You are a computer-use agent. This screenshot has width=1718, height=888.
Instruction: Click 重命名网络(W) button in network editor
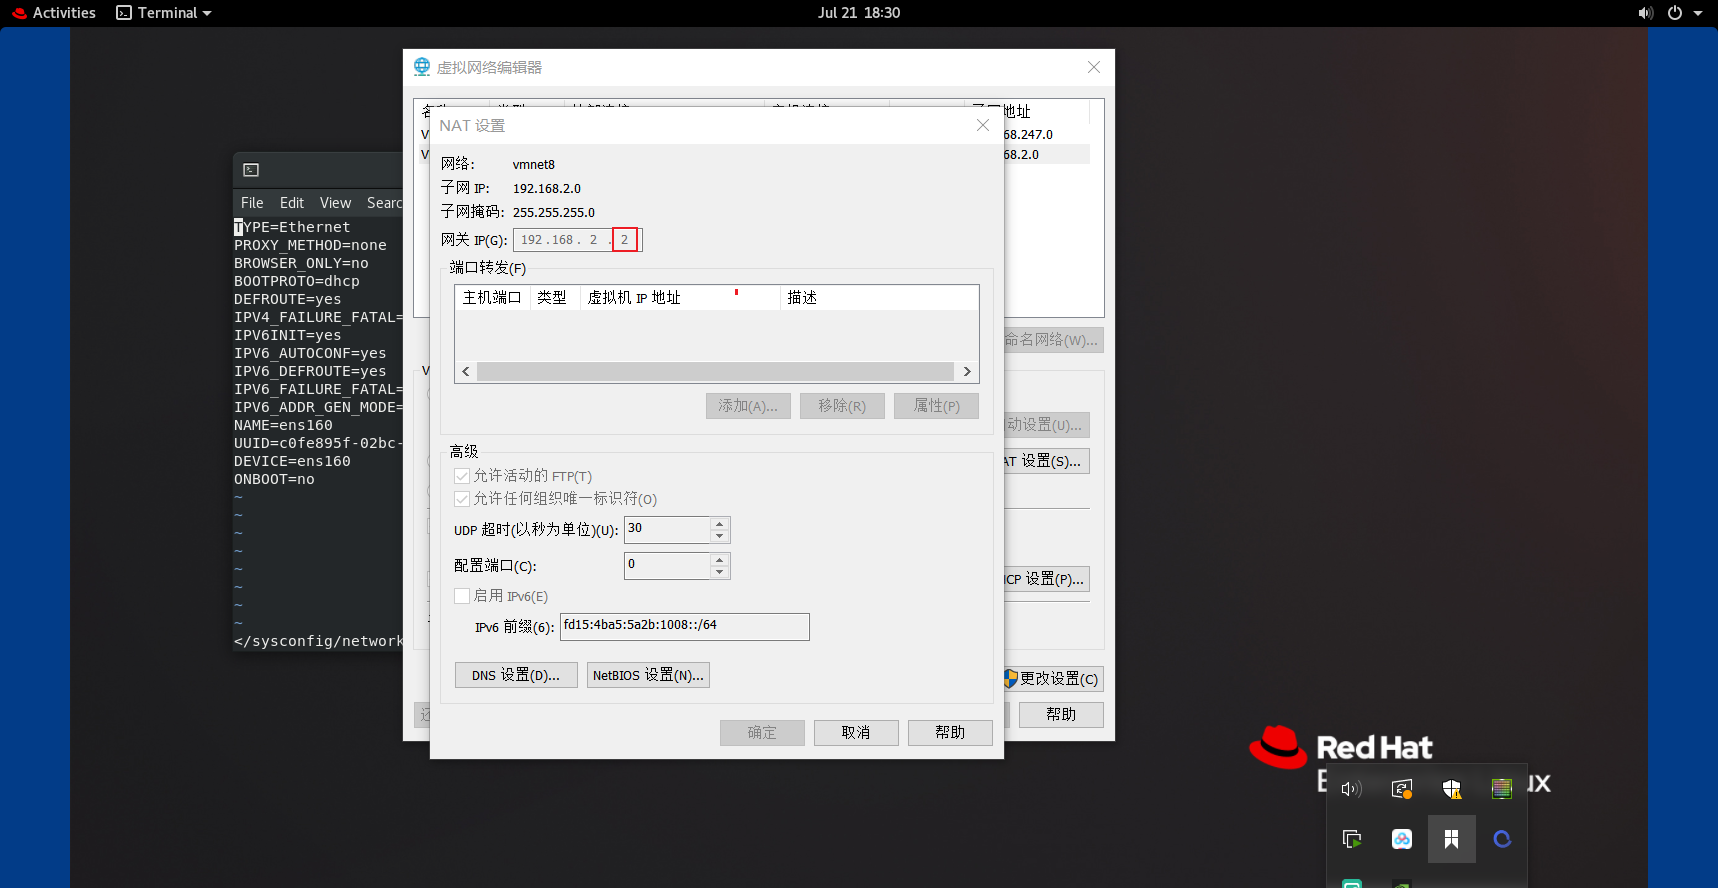[1053, 340]
